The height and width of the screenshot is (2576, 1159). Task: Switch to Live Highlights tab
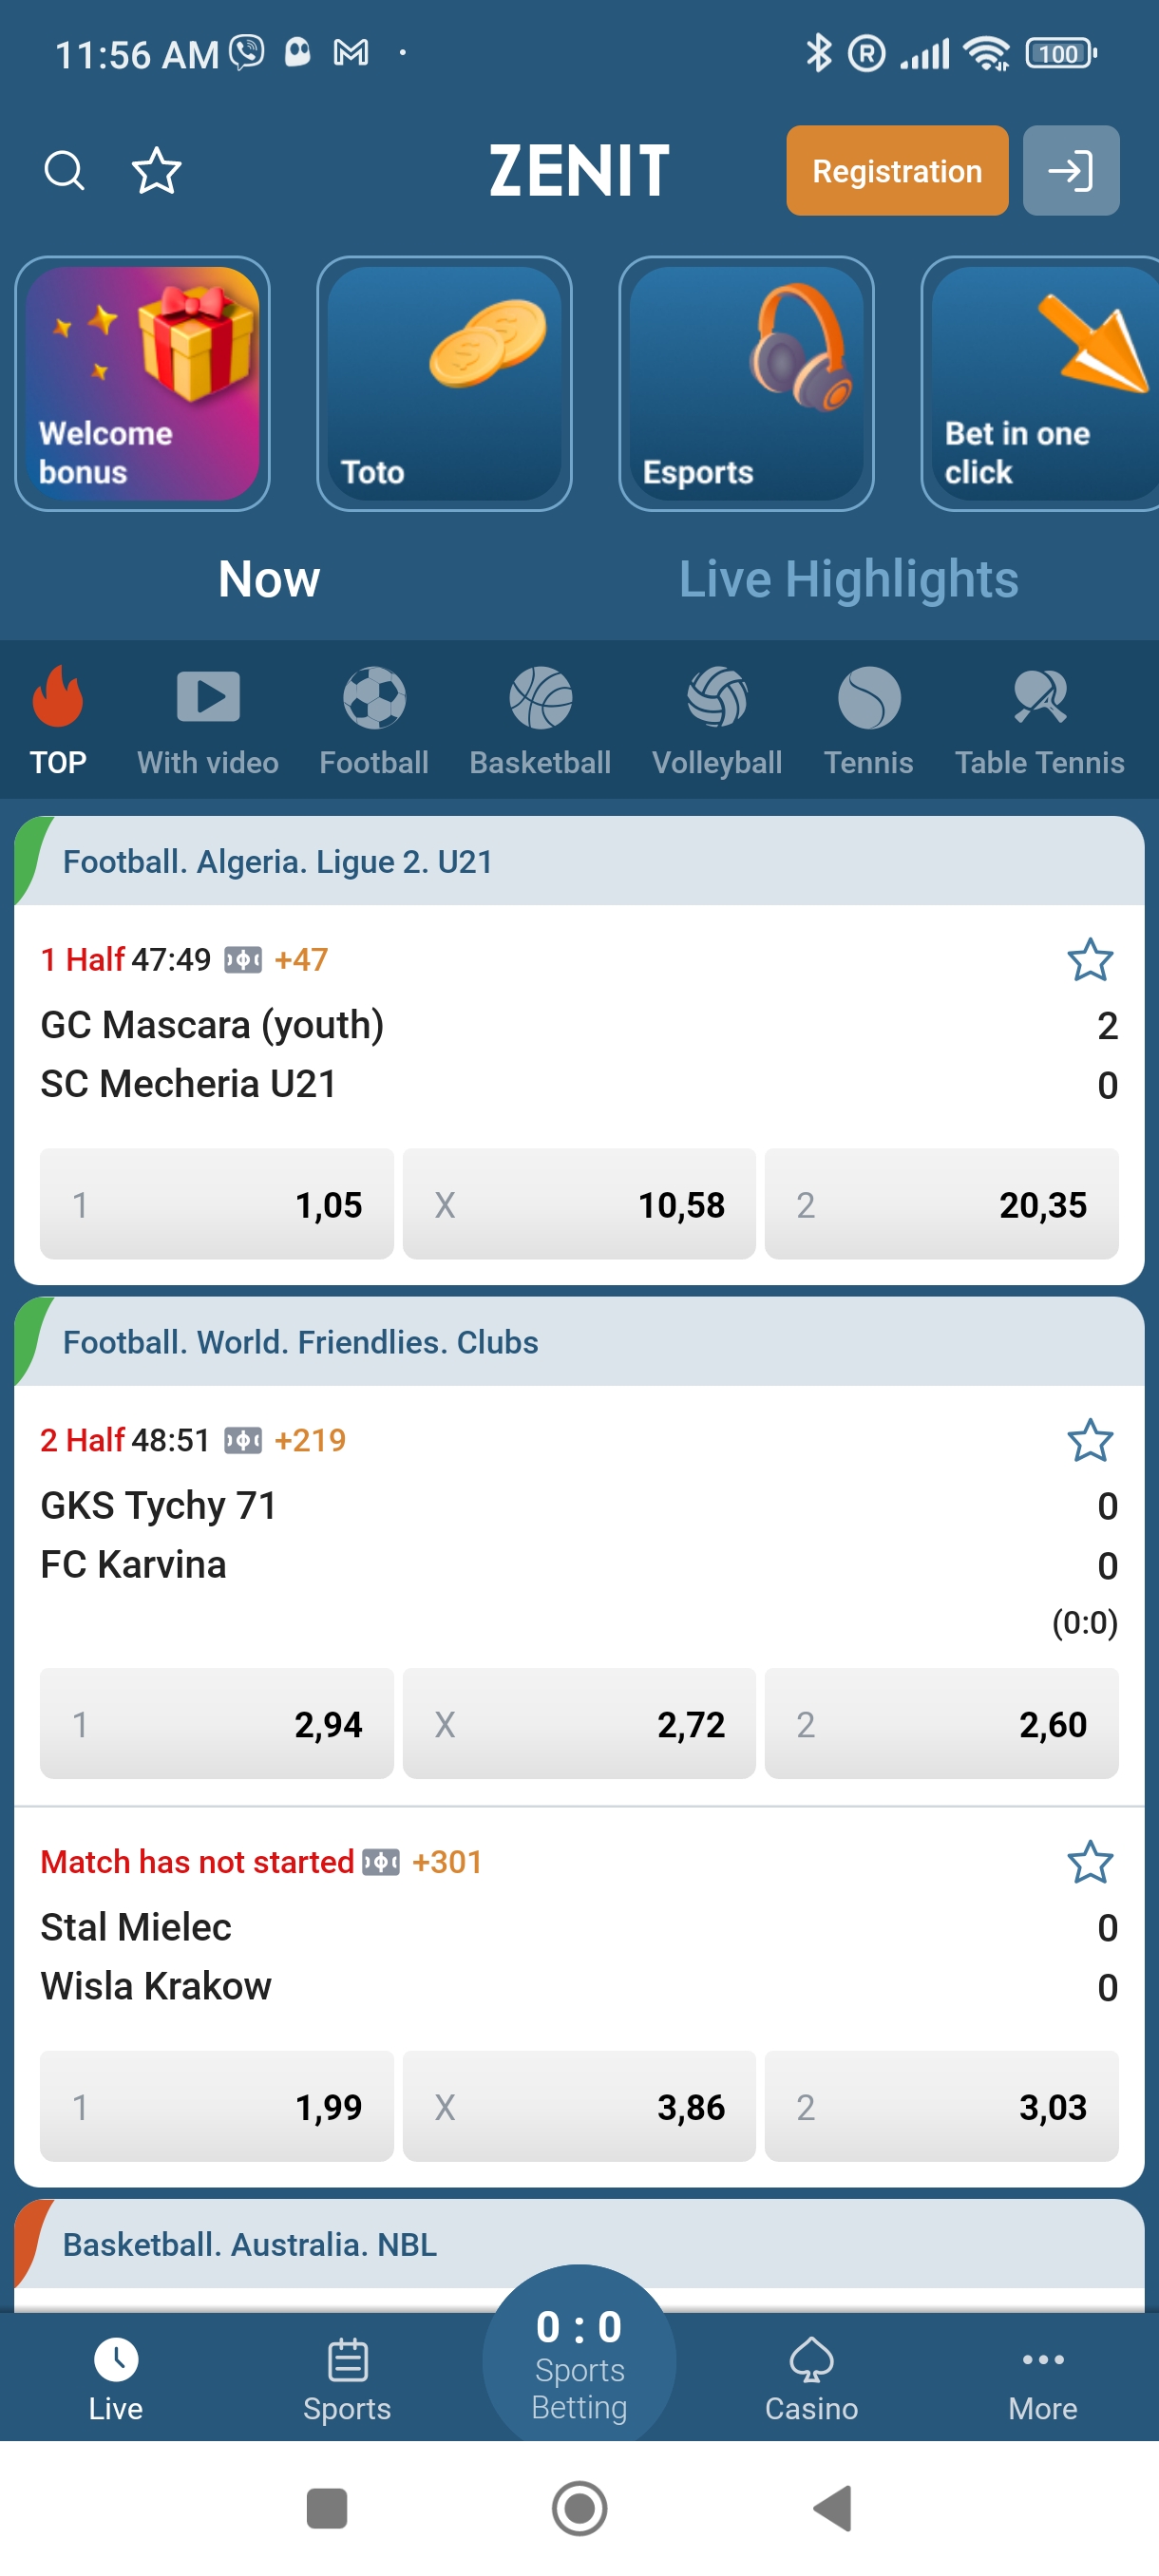click(x=848, y=579)
